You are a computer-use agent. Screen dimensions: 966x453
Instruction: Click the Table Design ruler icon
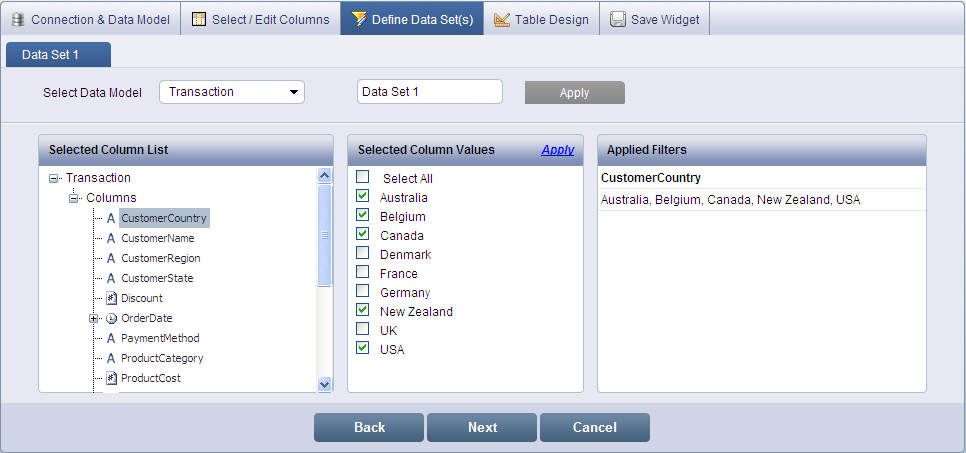[502, 19]
